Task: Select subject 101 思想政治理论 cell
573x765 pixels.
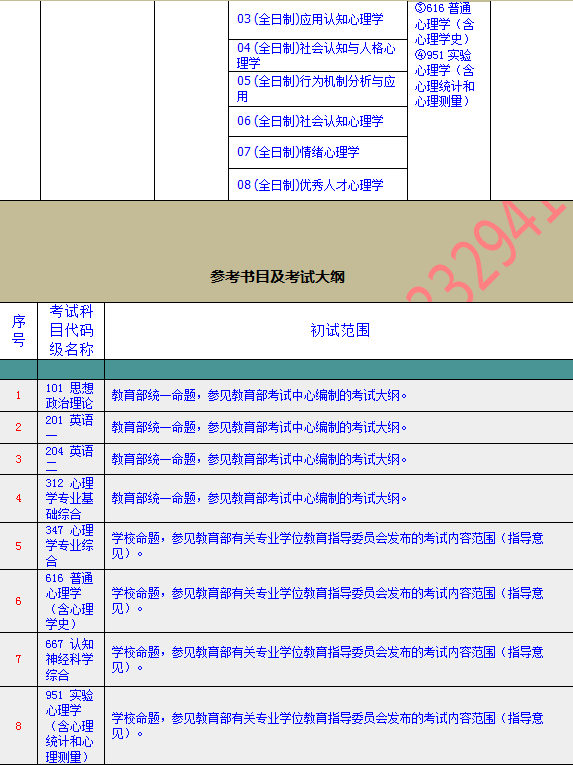Action: click(69, 396)
